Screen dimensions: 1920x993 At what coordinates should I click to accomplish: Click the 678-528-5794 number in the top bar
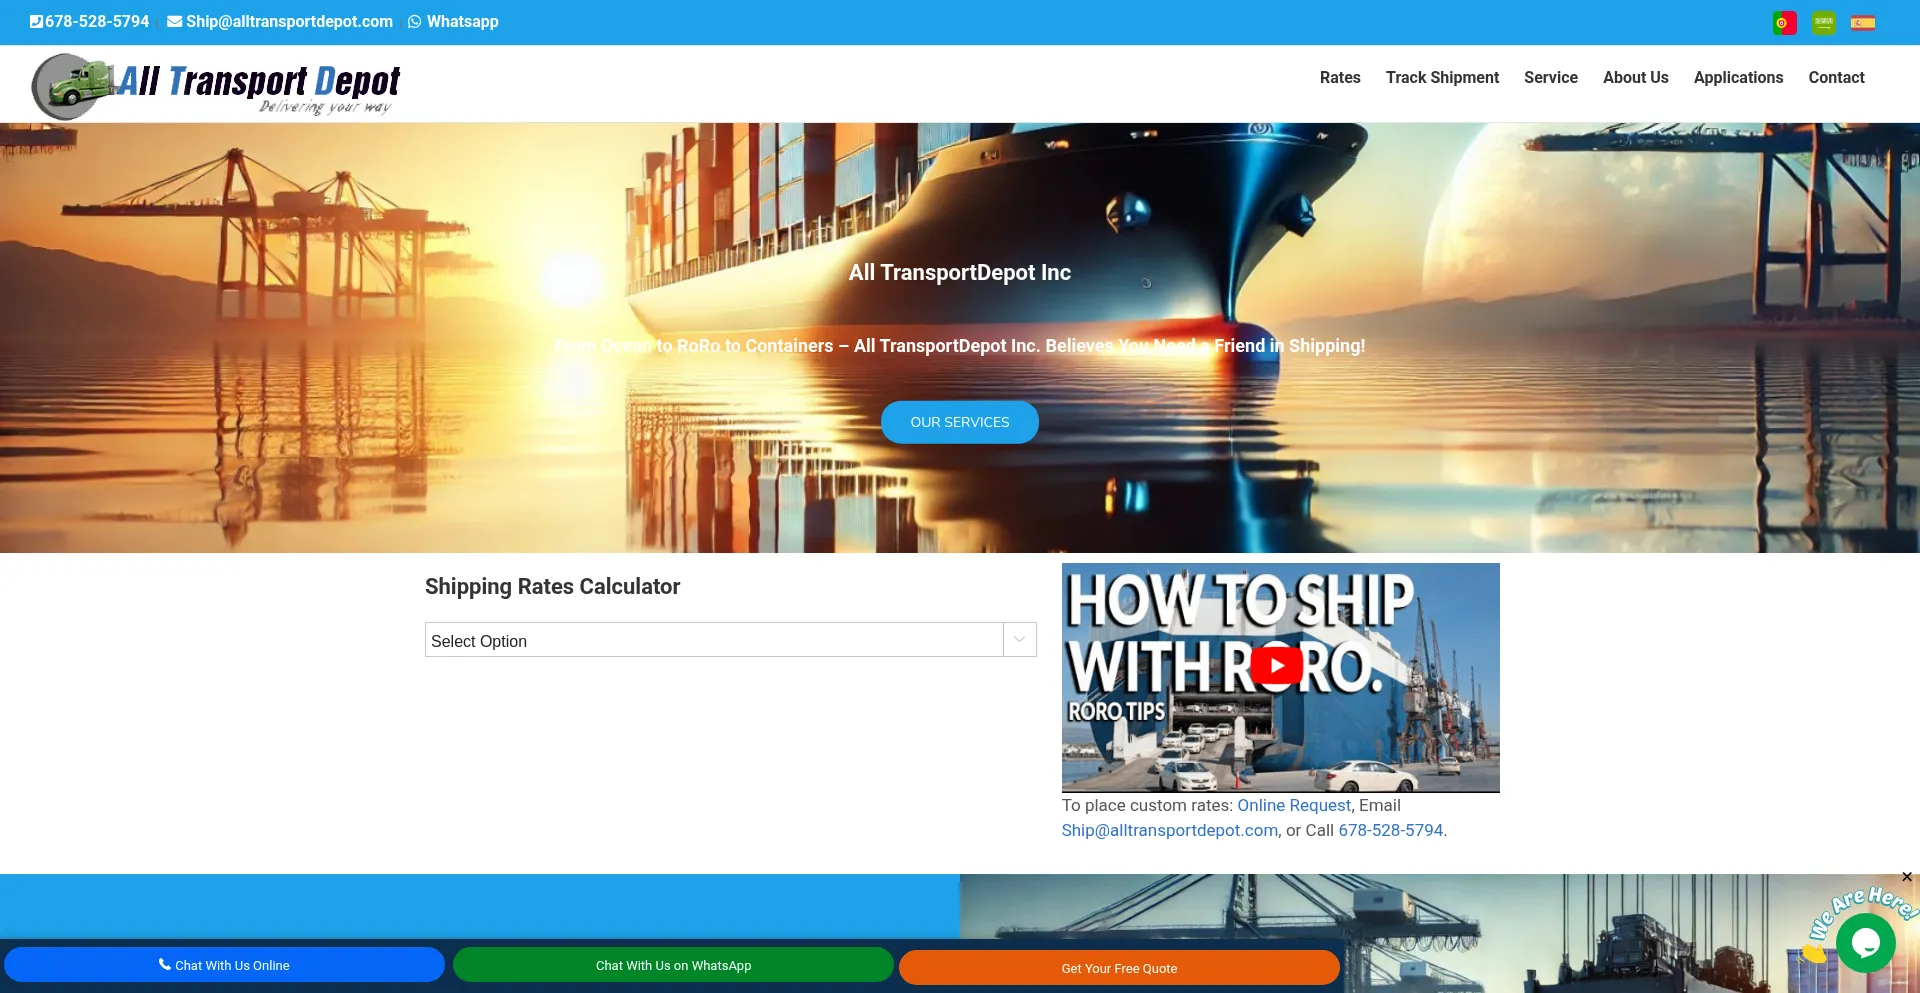pyautogui.click(x=97, y=22)
